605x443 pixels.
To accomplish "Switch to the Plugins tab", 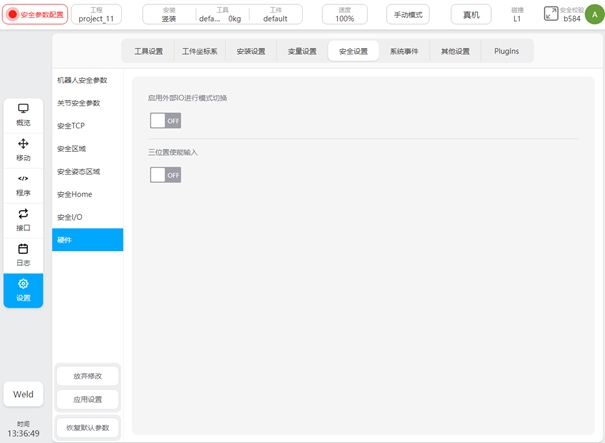I will click(x=506, y=51).
